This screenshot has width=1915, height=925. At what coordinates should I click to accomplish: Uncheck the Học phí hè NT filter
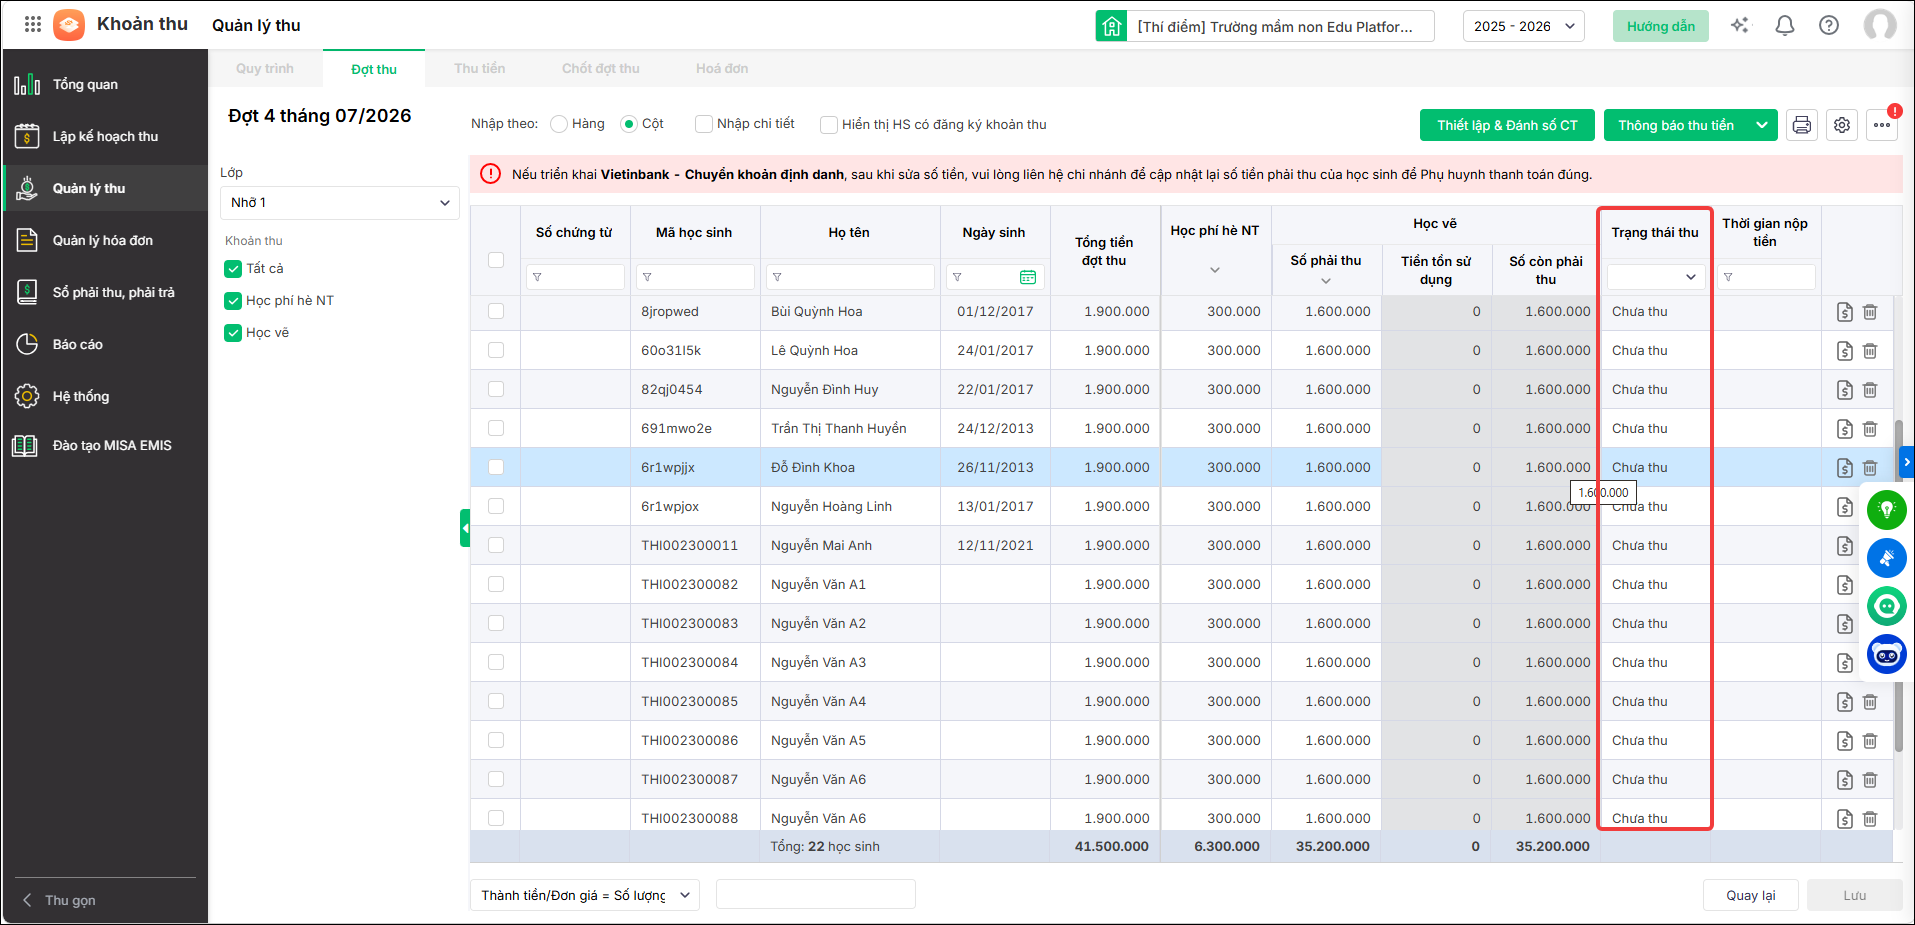(233, 300)
